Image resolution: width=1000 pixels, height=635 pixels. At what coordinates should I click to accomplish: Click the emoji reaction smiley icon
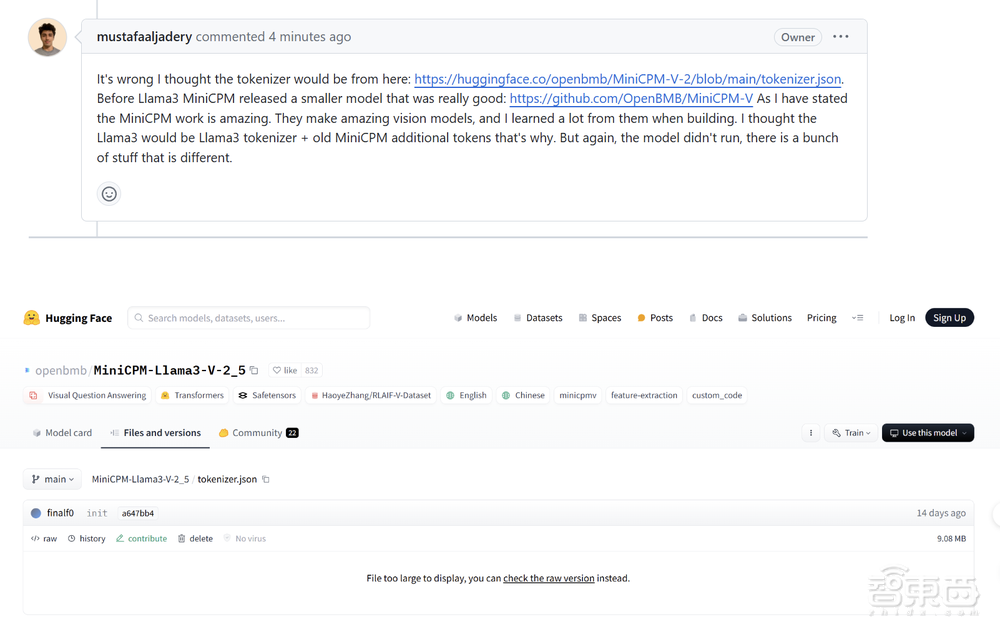tap(109, 194)
